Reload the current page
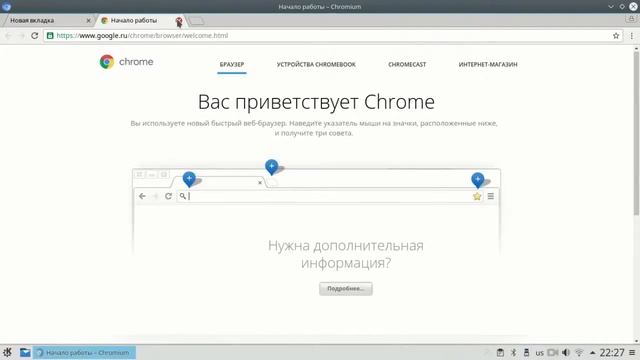The width and height of the screenshot is (640, 360). [35, 36]
